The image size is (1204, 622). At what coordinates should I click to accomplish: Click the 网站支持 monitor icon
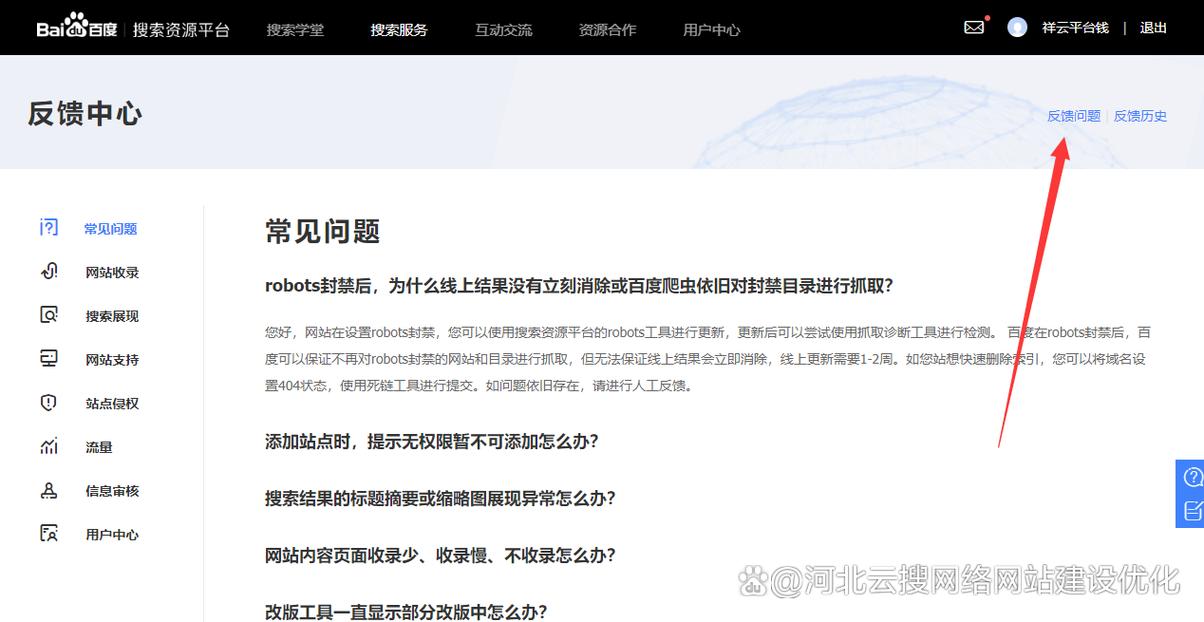[49, 359]
